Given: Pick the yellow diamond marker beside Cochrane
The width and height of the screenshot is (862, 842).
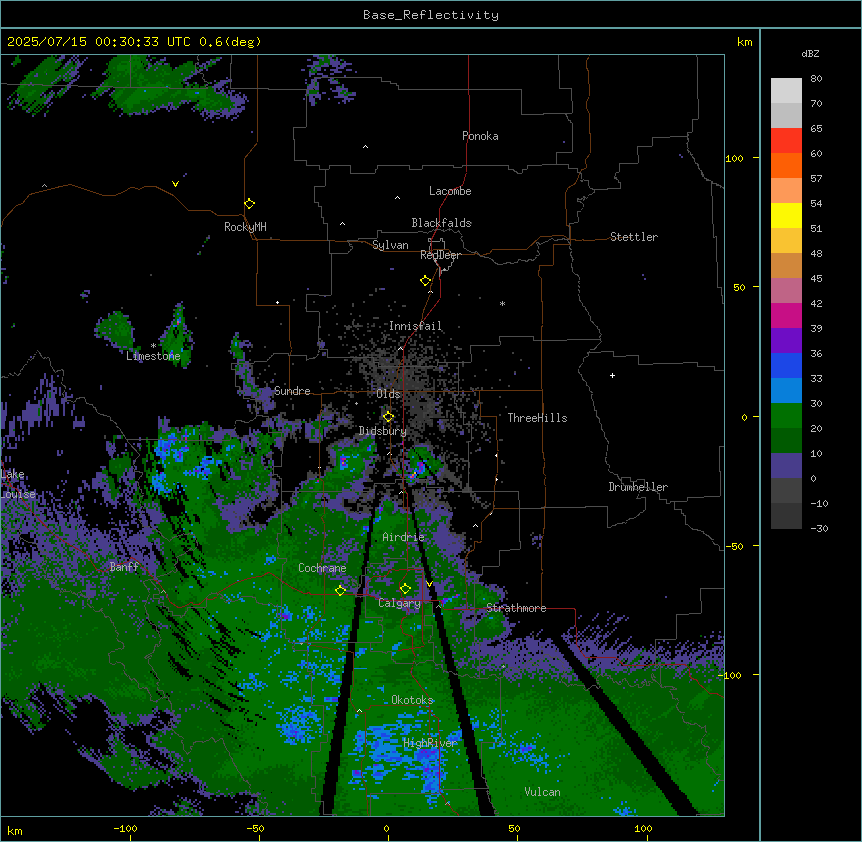Looking at the screenshot, I should pyautogui.click(x=340, y=590).
